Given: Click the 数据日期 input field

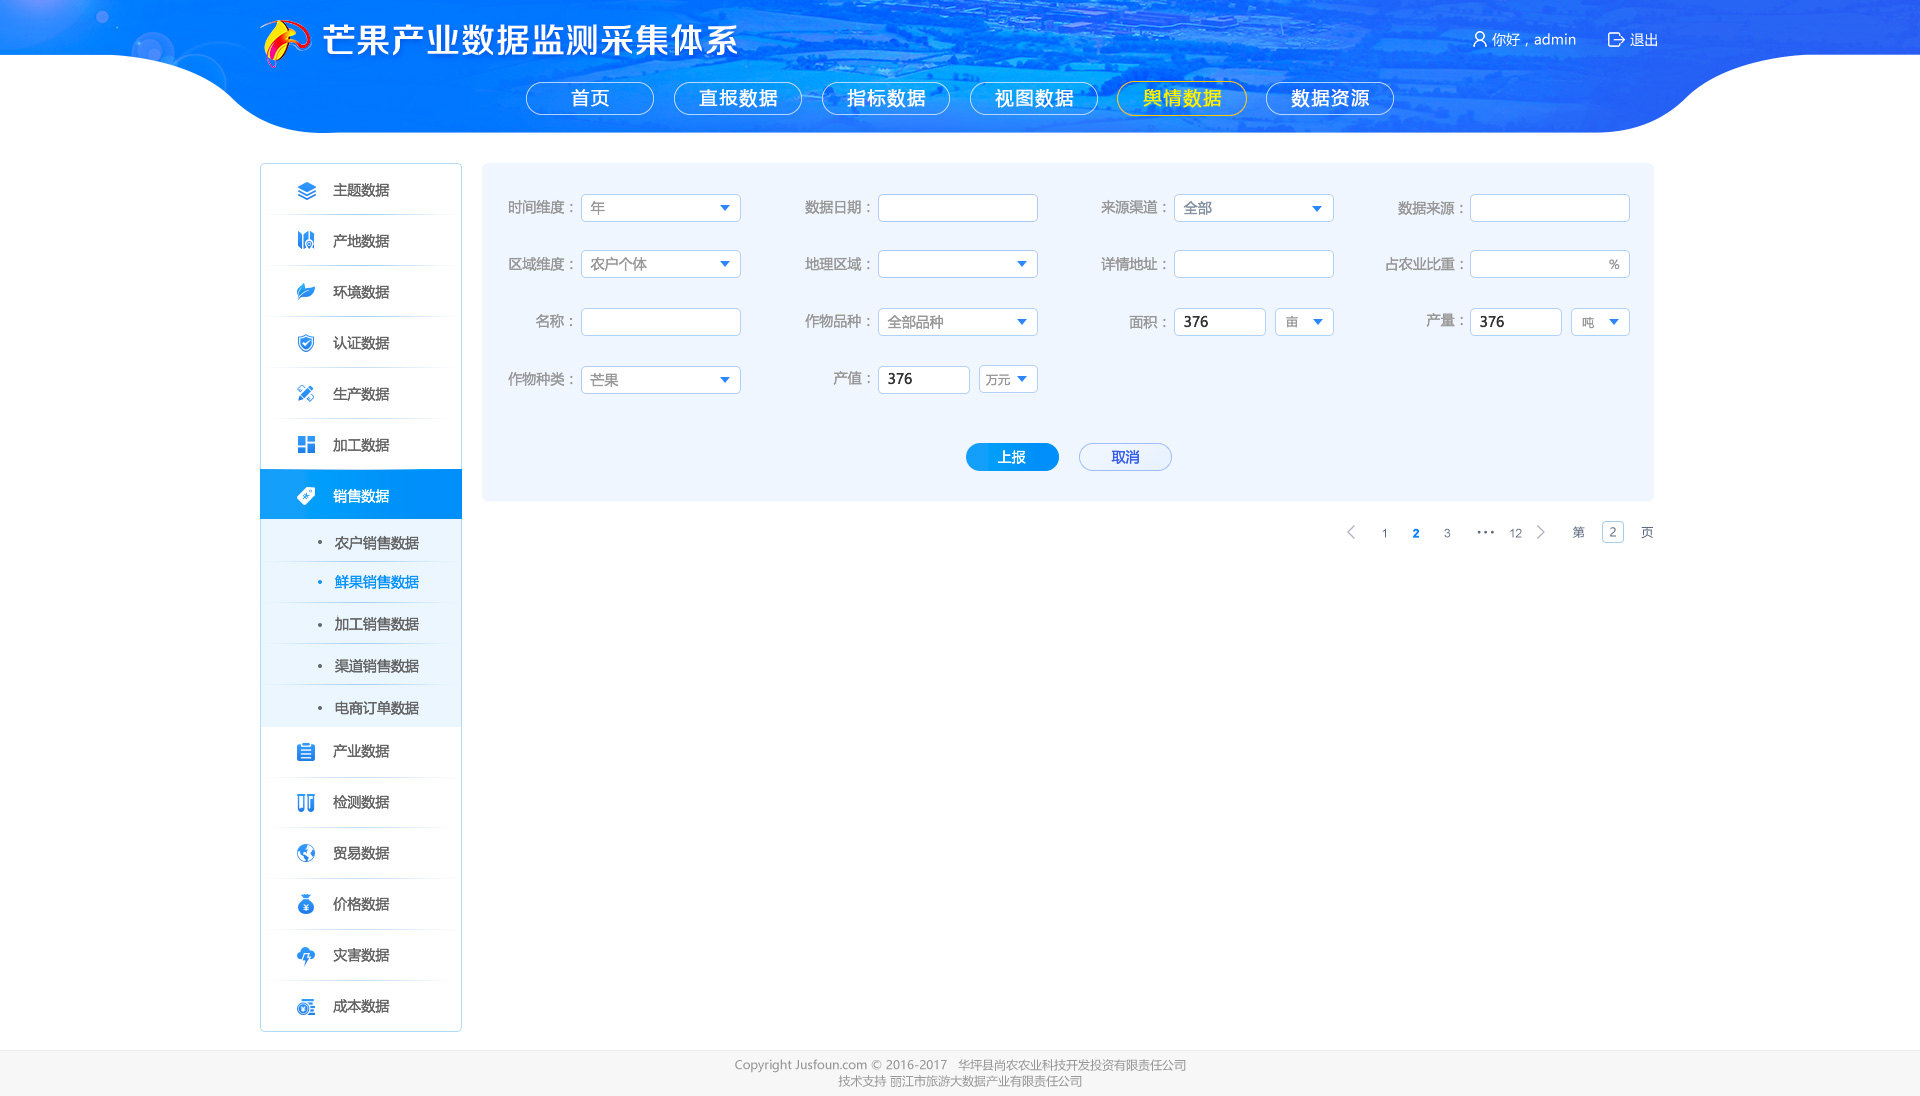Looking at the screenshot, I should (957, 208).
